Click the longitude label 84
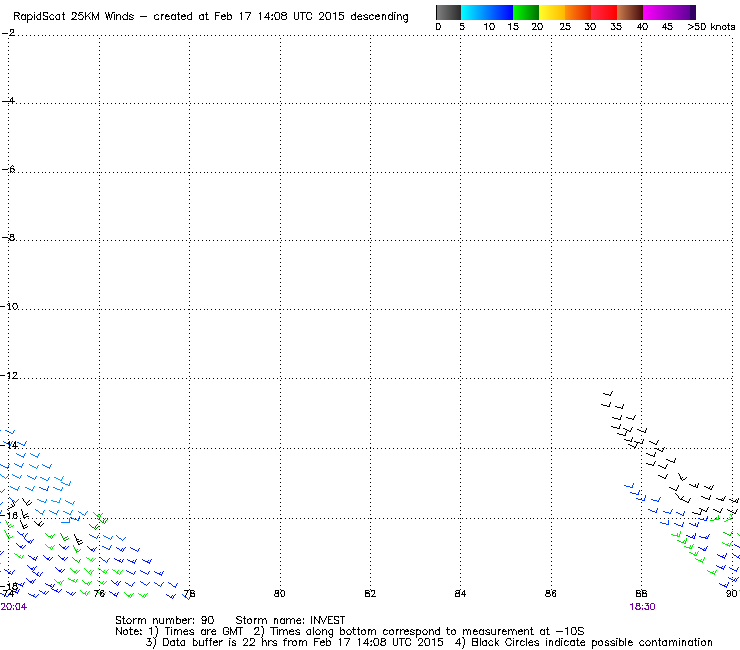 460,593
